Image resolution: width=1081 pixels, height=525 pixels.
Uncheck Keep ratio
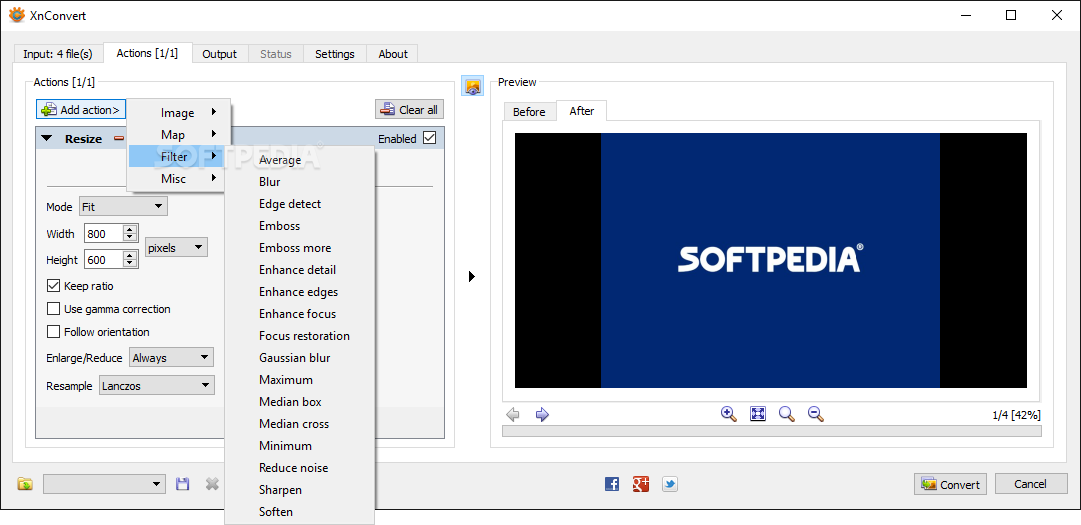click(53, 286)
